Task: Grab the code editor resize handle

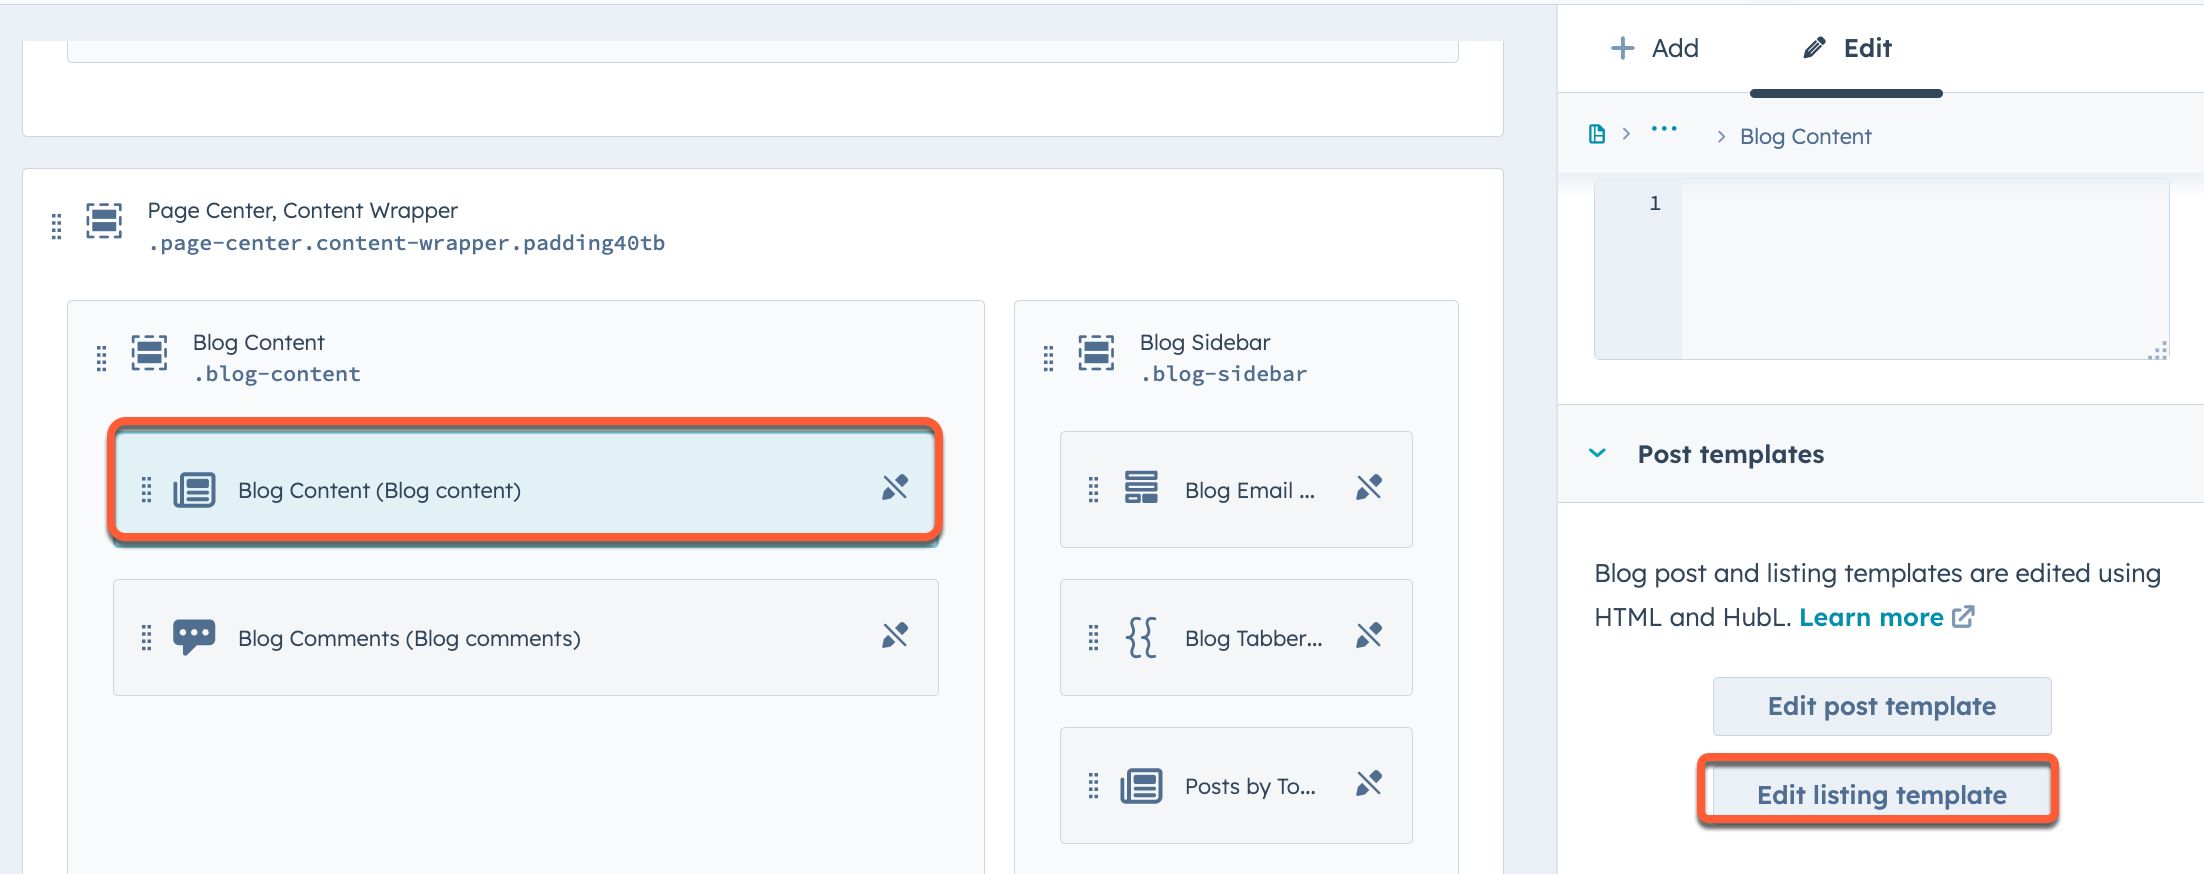Action: click(2157, 350)
